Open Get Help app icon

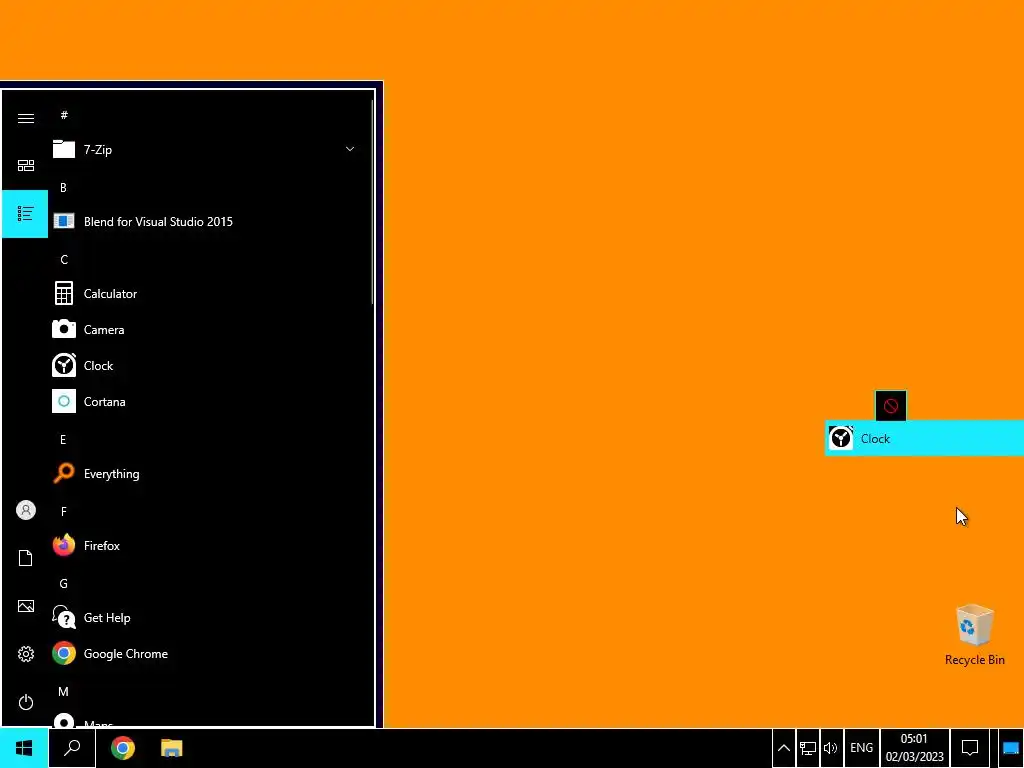[x=63, y=617]
